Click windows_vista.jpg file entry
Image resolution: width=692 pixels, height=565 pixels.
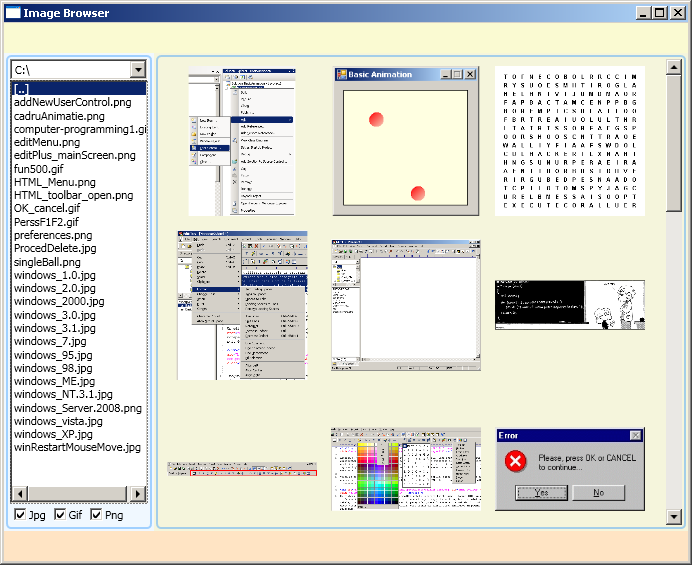[x=58, y=421]
